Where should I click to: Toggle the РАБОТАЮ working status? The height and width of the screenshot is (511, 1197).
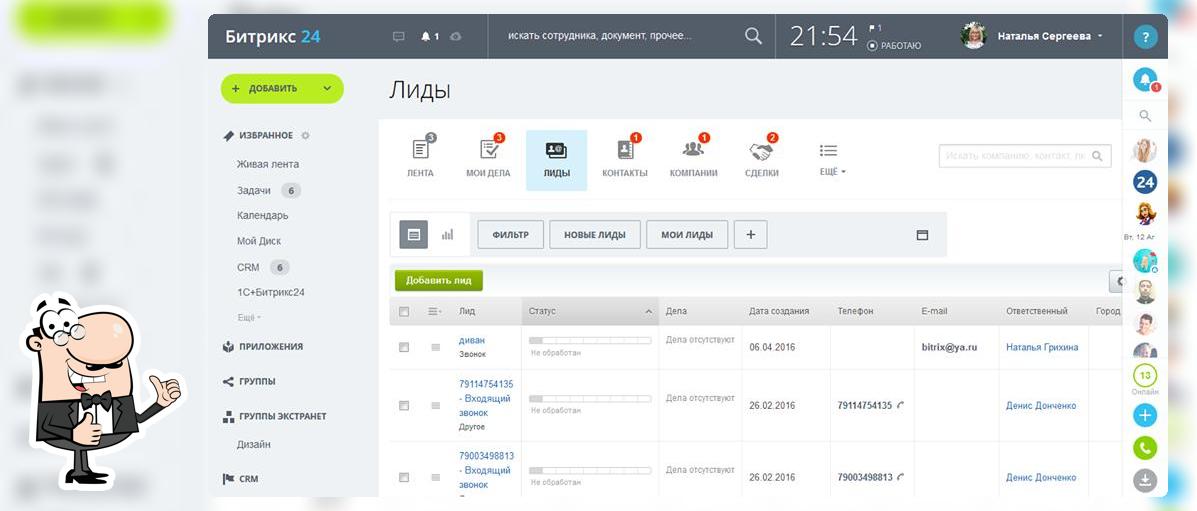pyautogui.click(x=894, y=46)
